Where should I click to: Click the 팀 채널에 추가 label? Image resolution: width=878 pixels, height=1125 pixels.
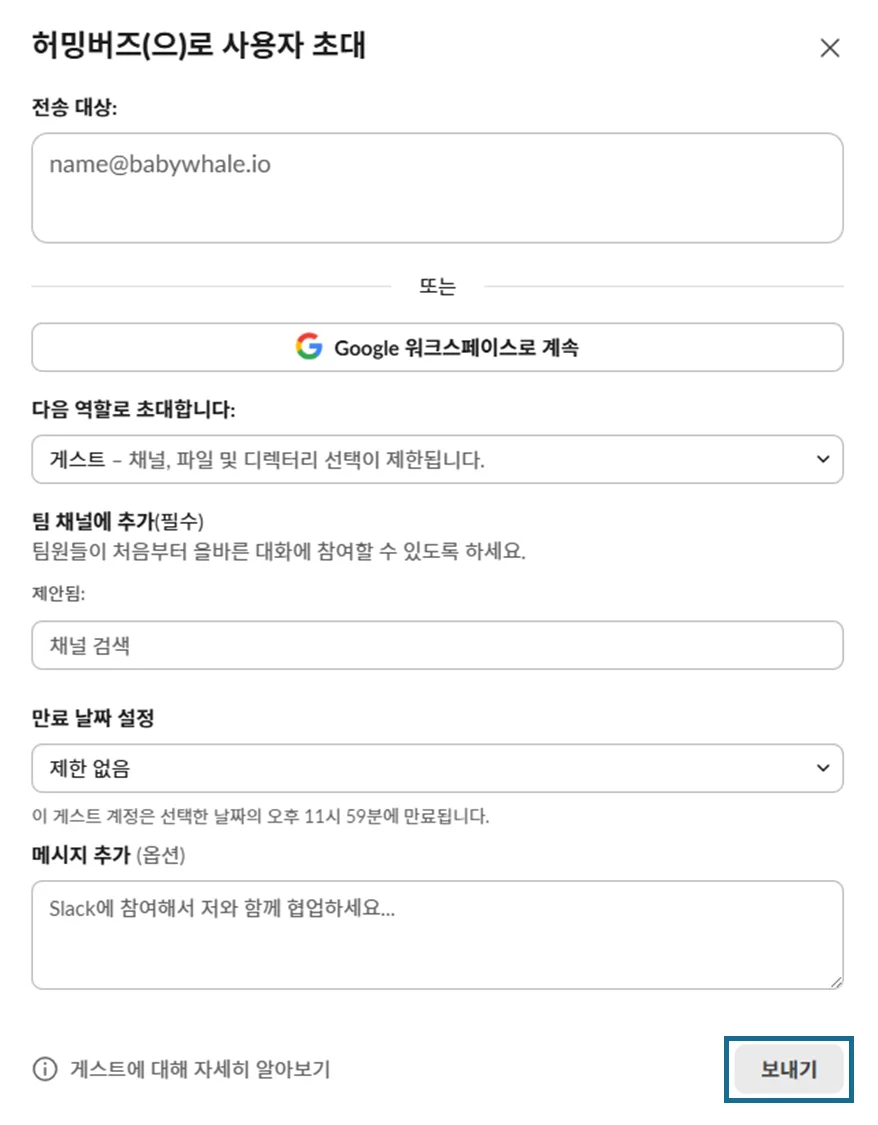[118, 521]
